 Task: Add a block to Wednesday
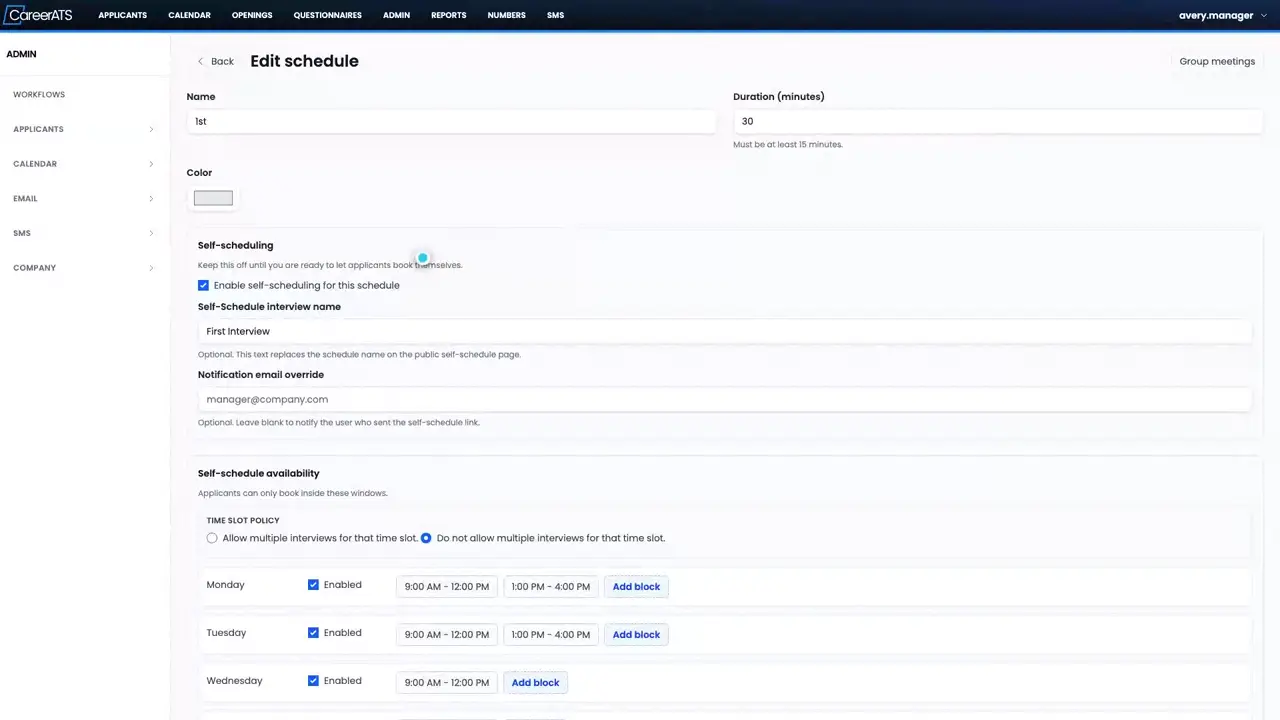[535, 683]
